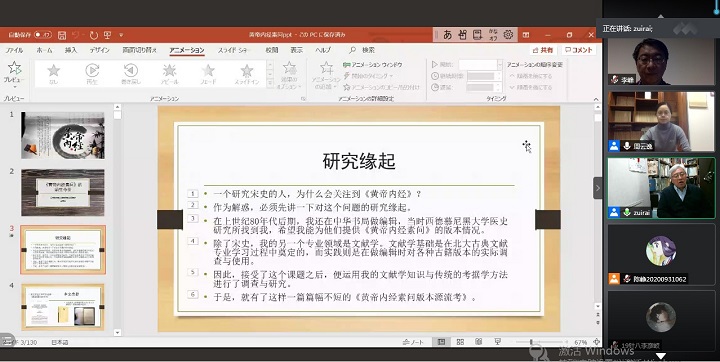The height and width of the screenshot is (362, 720).
Task: Select the フェード (Fade) animation effect
Action: [x=208, y=74]
